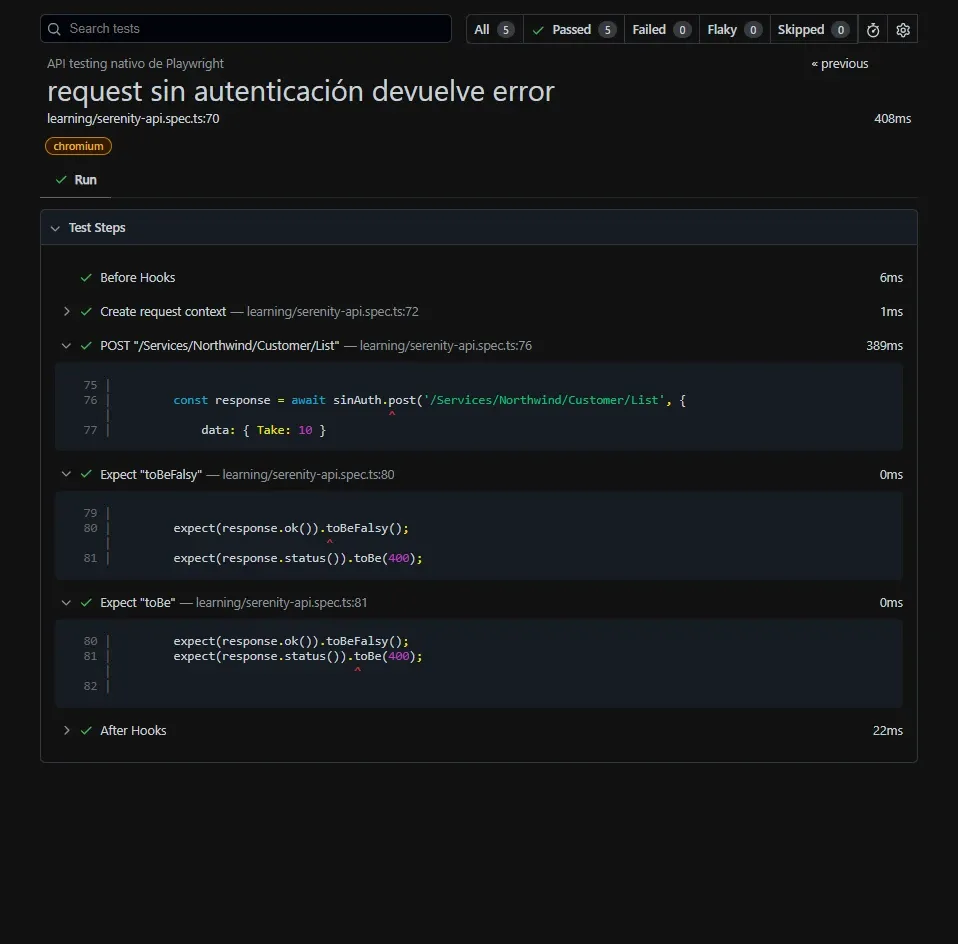The height and width of the screenshot is (944, 958).
Task: Click the Search tests input field
Action: (246, 29)
